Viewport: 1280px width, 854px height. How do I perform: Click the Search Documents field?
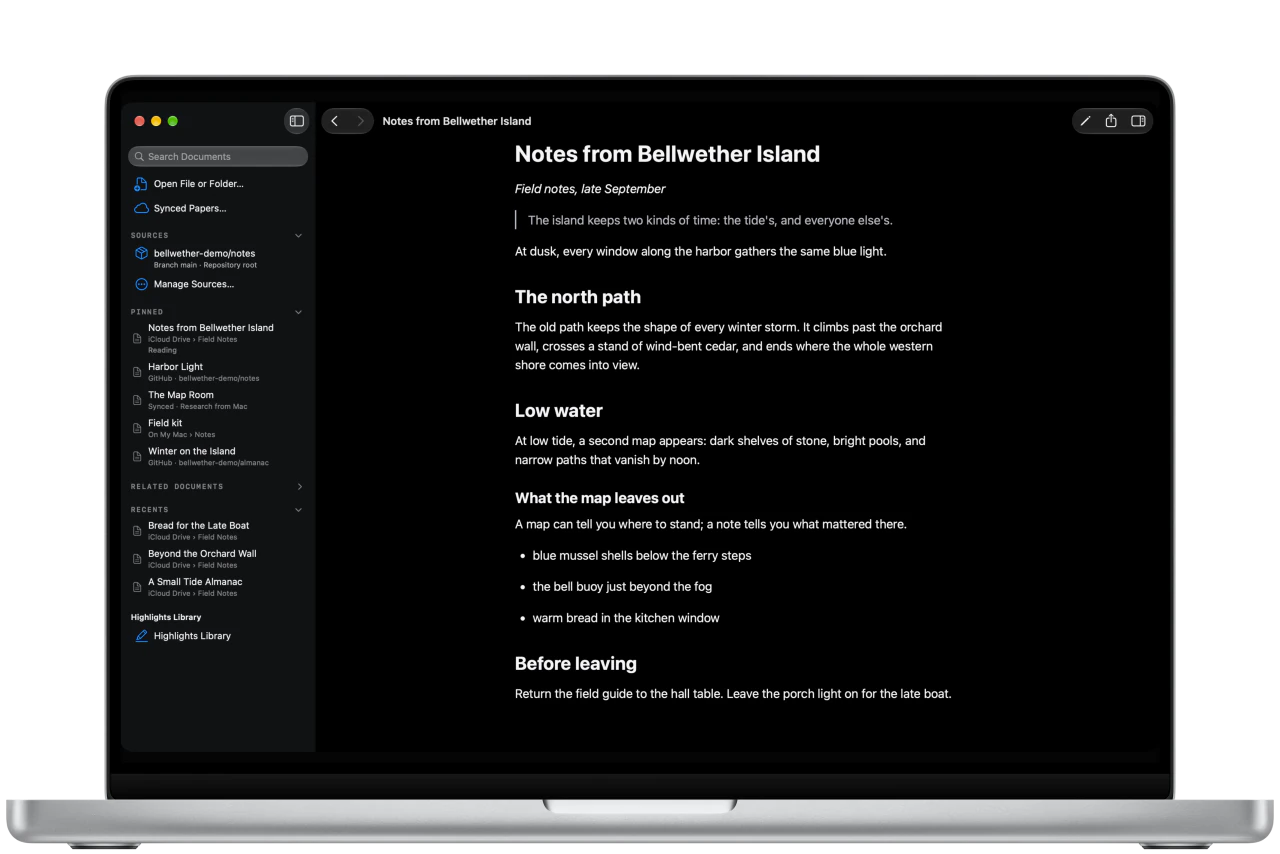pyautogui.click(x=218, y=157)
